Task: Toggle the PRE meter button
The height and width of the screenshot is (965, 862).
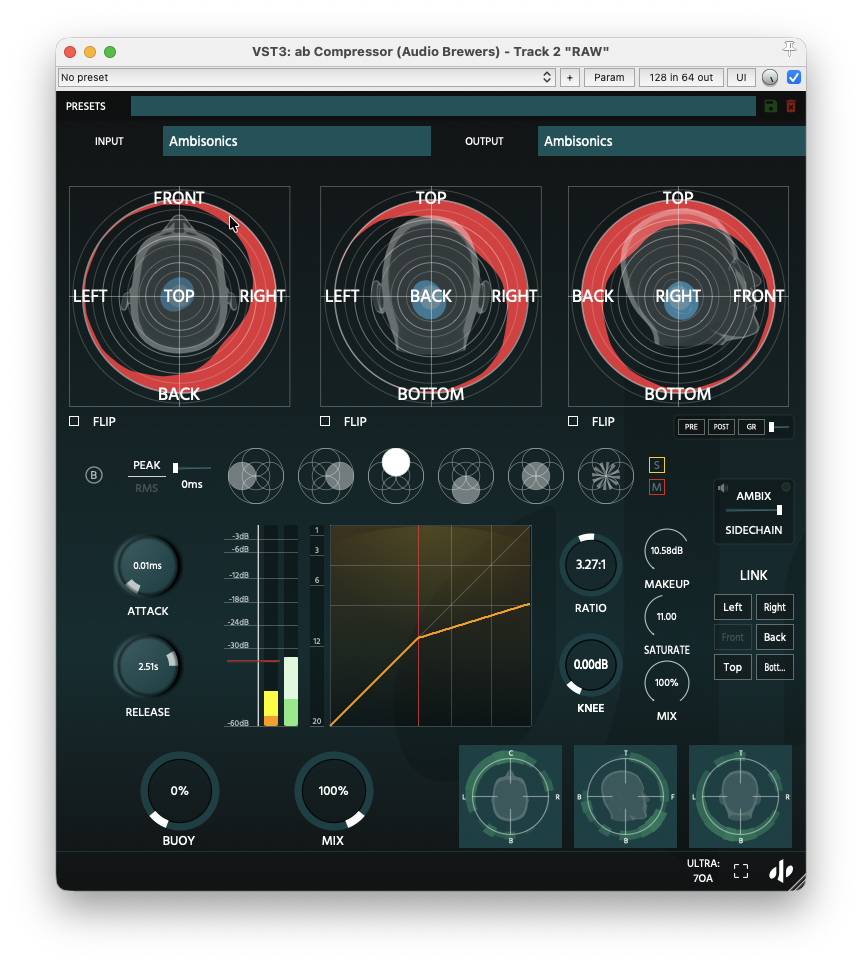Action: click(x=691, y=426)
